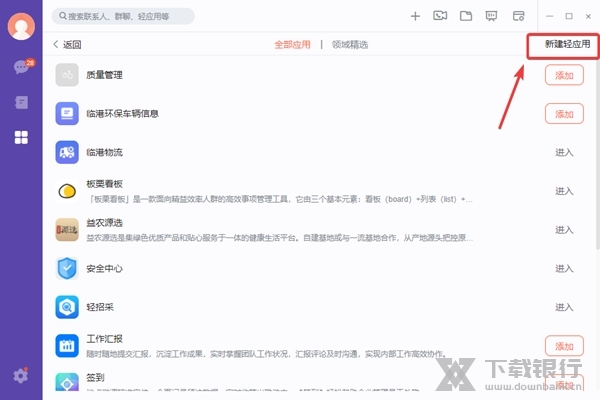Open the file folder toolbar icon
Screen dimensions: 600x400
coord(466,16)
